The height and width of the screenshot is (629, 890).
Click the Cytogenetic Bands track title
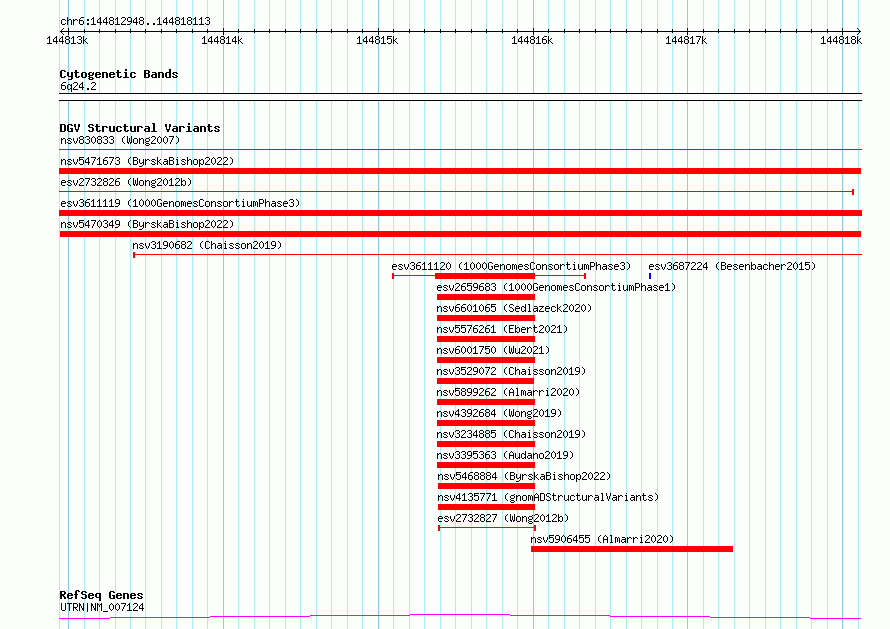pyautogui.click(x=119, y=74)
